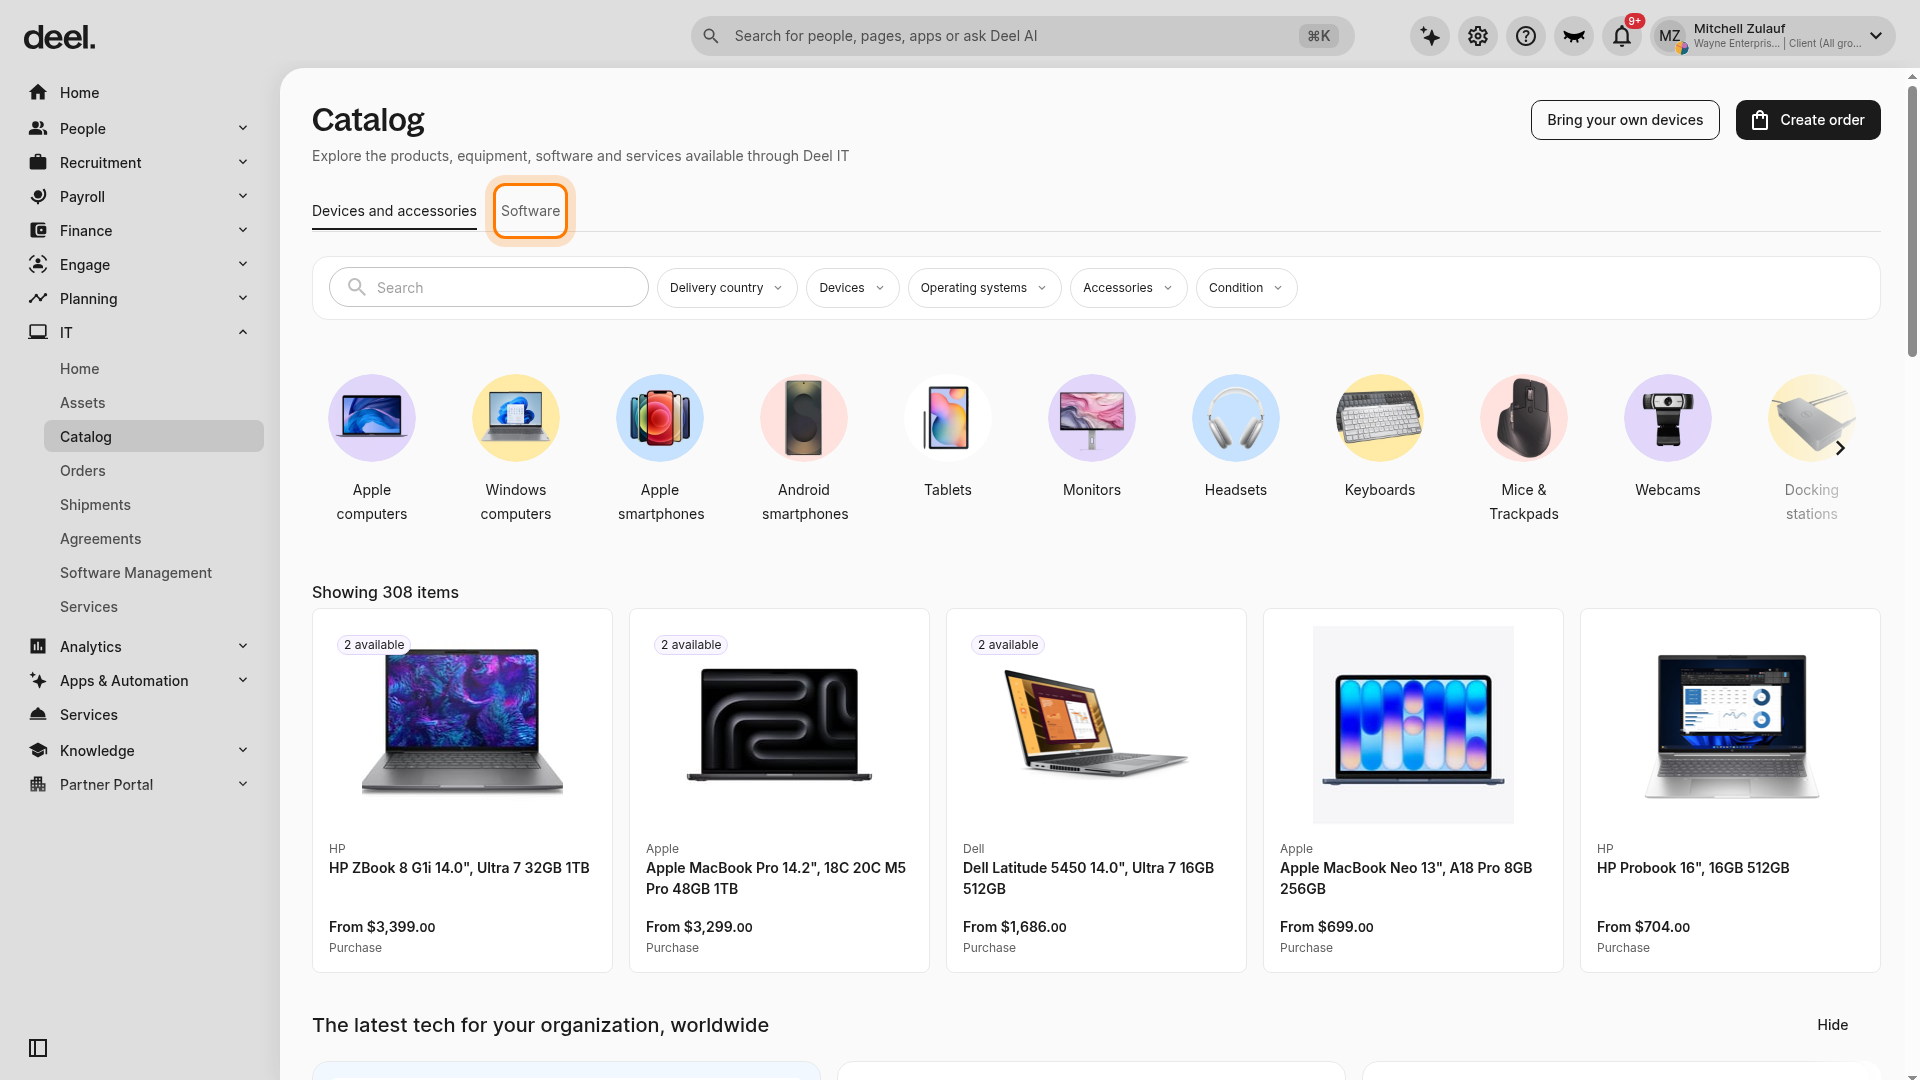Open the Apple MacBook Neo 13" product image
Image resolution: width=1920 pixels, height=1080 pixels.
click(1413, 725)
